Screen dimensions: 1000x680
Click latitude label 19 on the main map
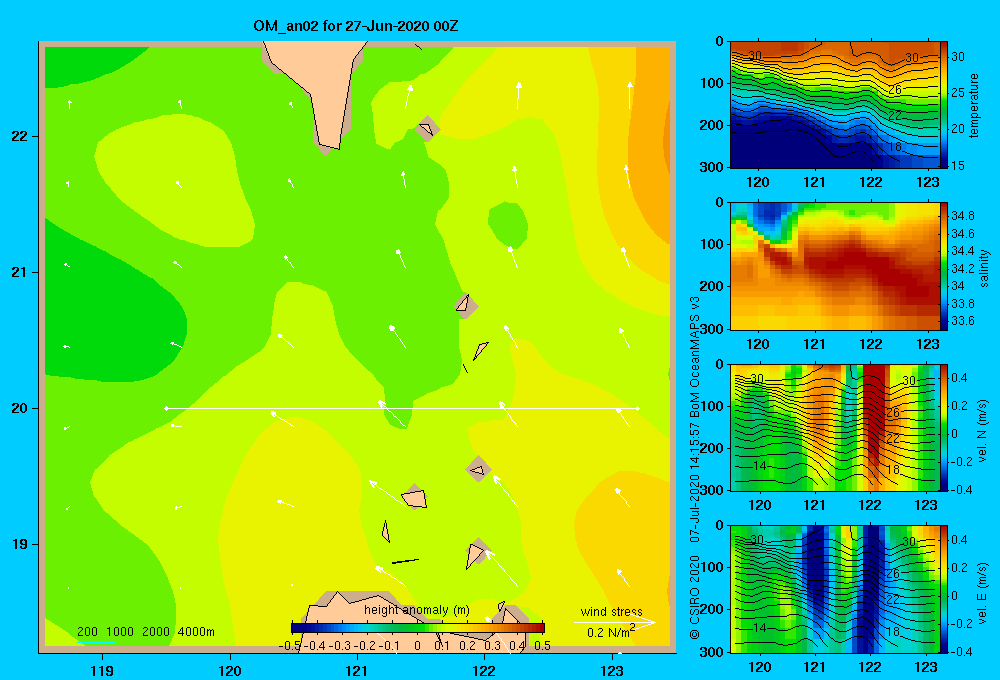click(20, 544)
